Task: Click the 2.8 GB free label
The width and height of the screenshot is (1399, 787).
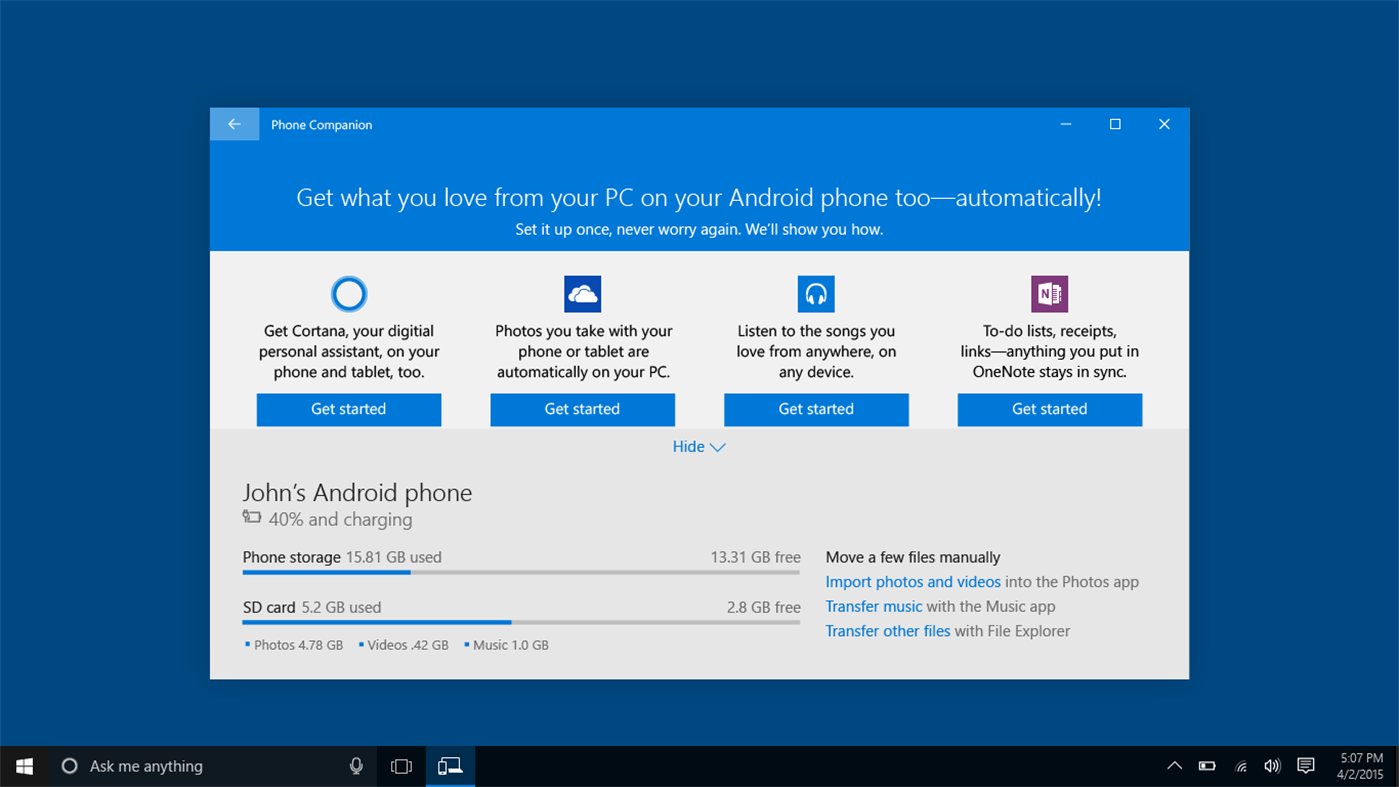Action: pos(764,607)
